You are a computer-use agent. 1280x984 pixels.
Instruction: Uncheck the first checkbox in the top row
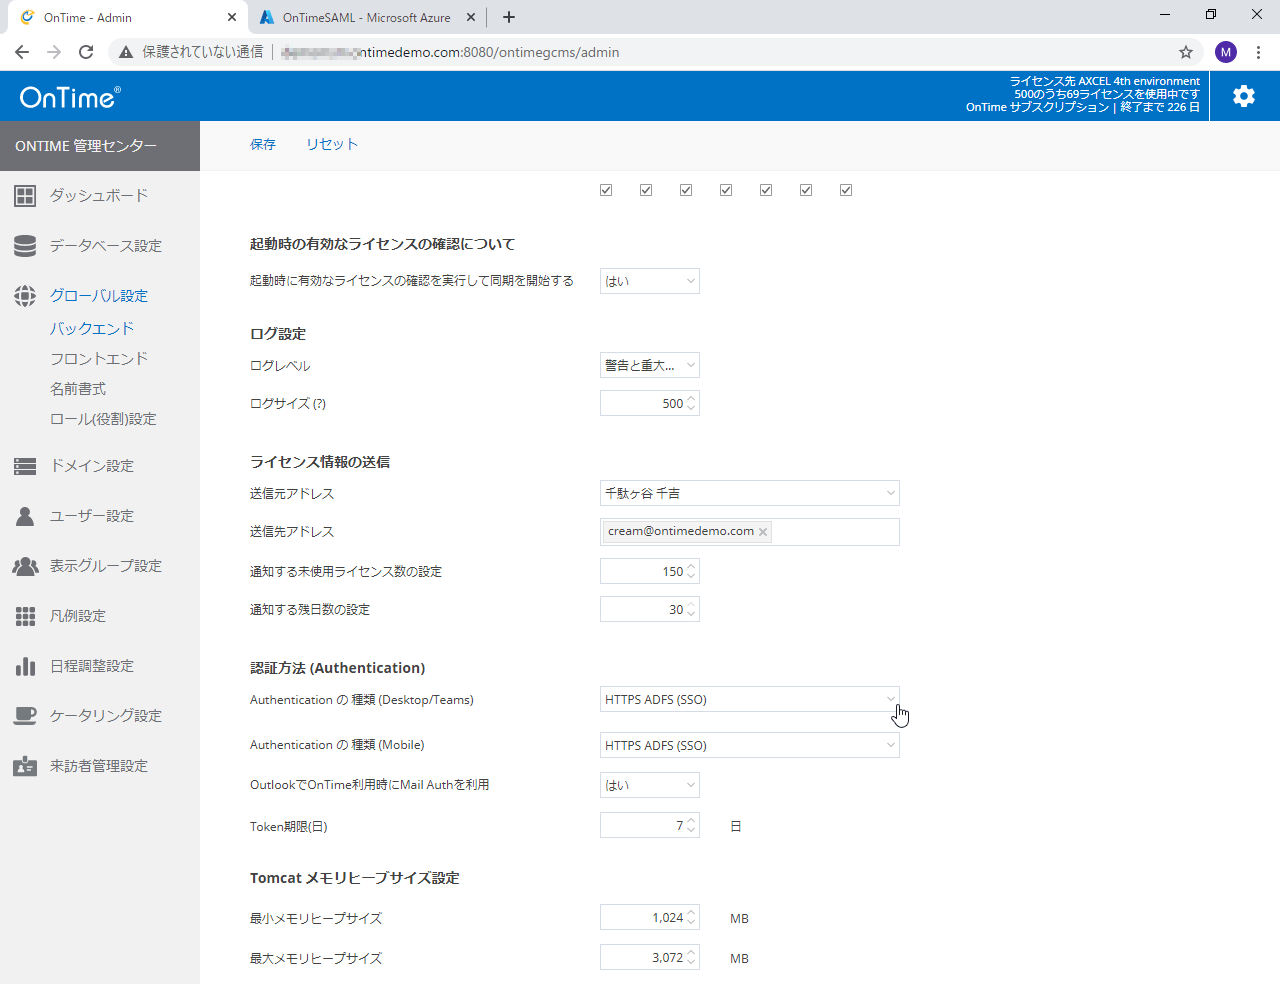point(606,189)
